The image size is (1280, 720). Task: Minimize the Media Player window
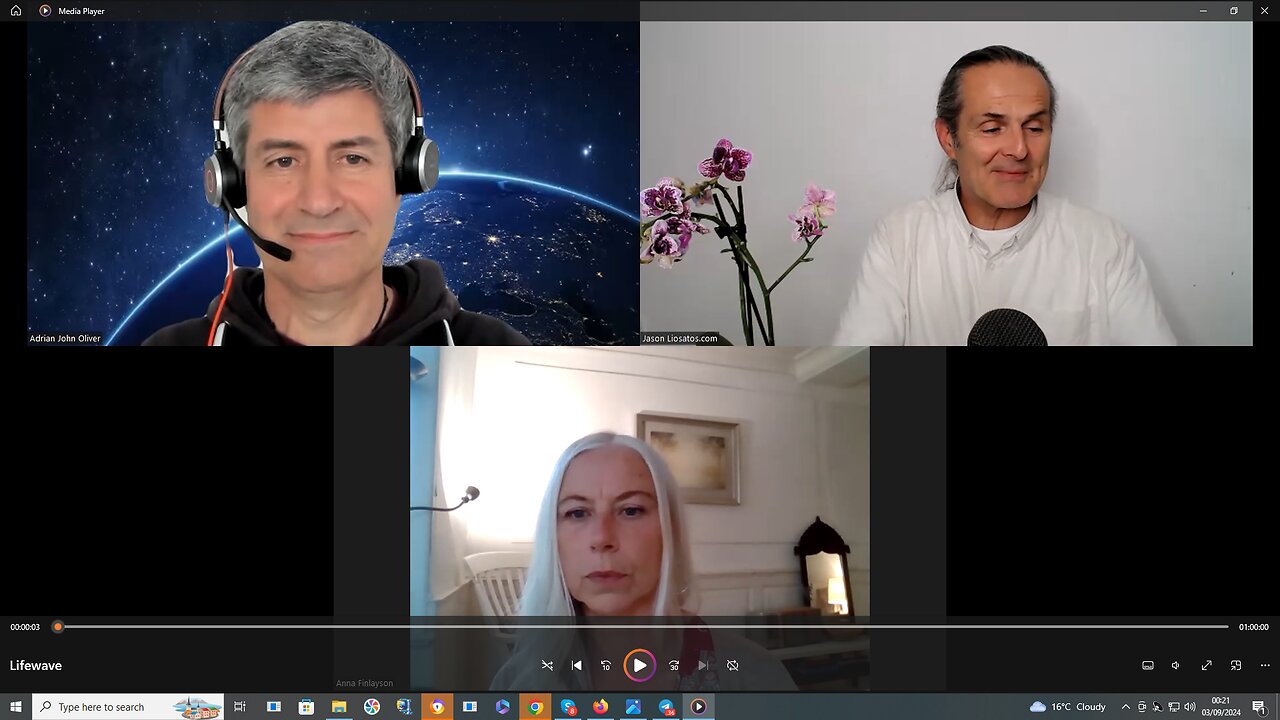[x=1203, y=10]
